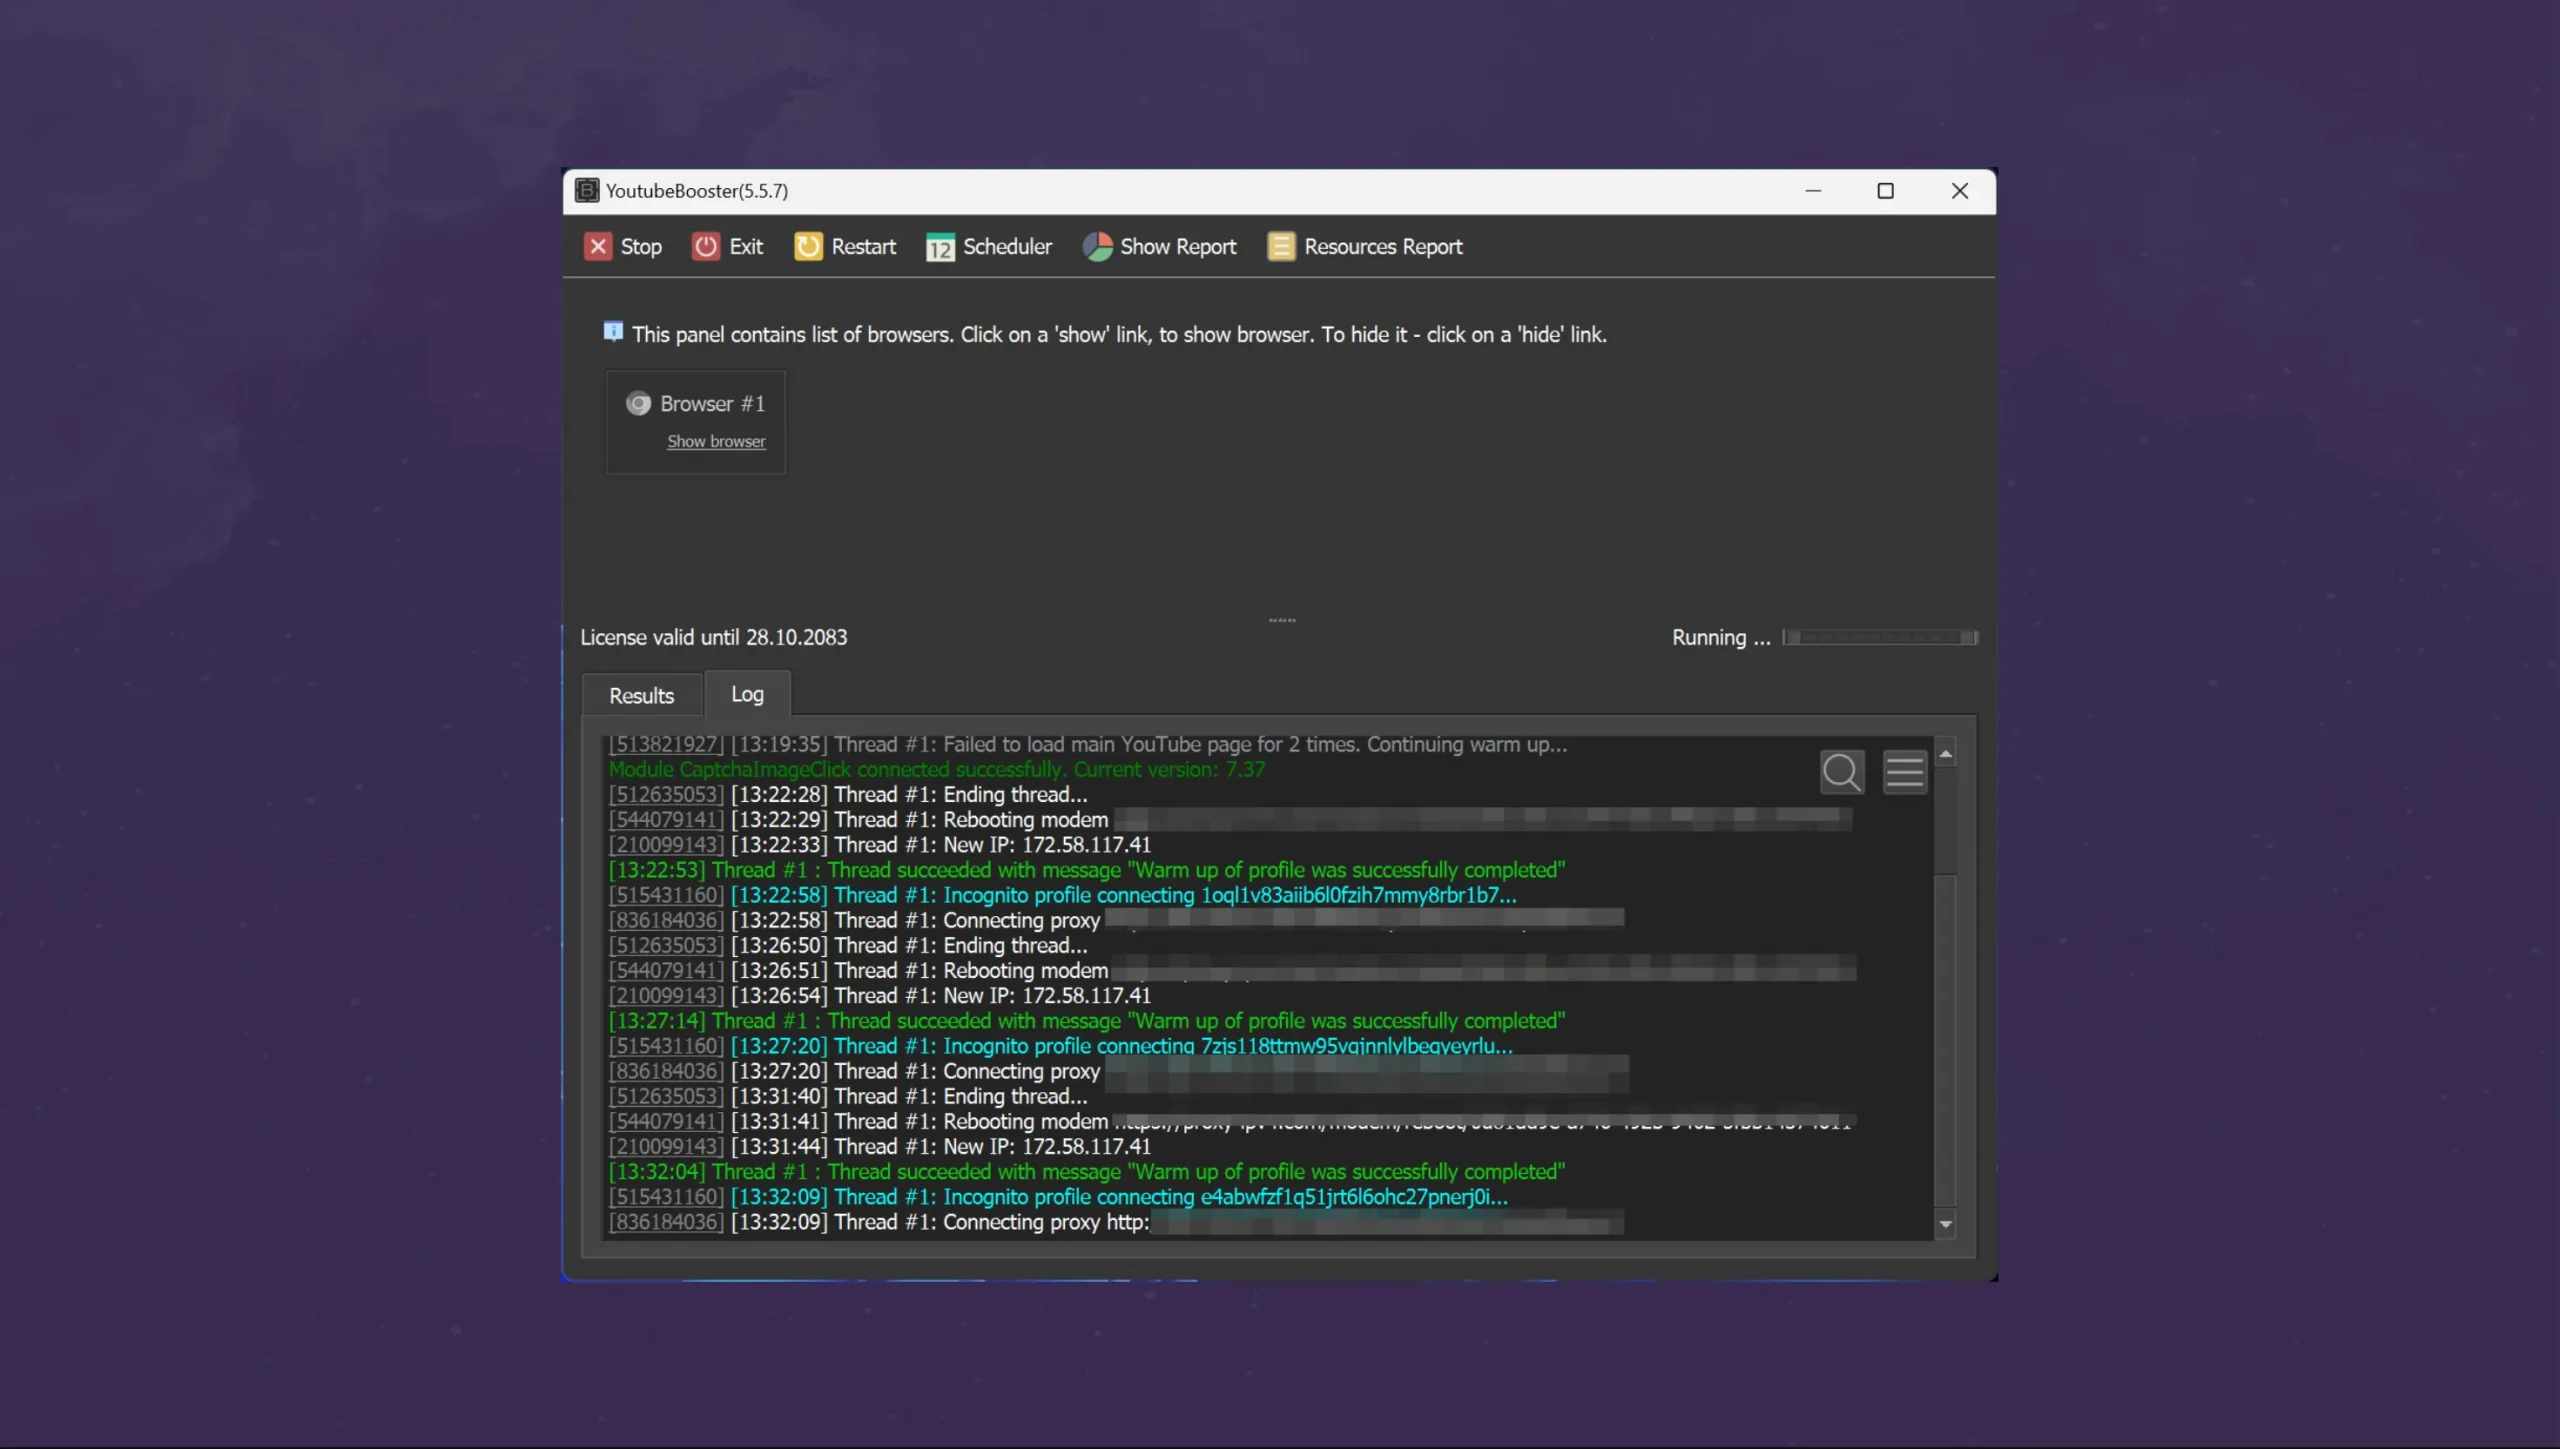Minimize the YoutubeBooster window
Viewport: 2560px width, 1449px height.
tap(1813, 191)
